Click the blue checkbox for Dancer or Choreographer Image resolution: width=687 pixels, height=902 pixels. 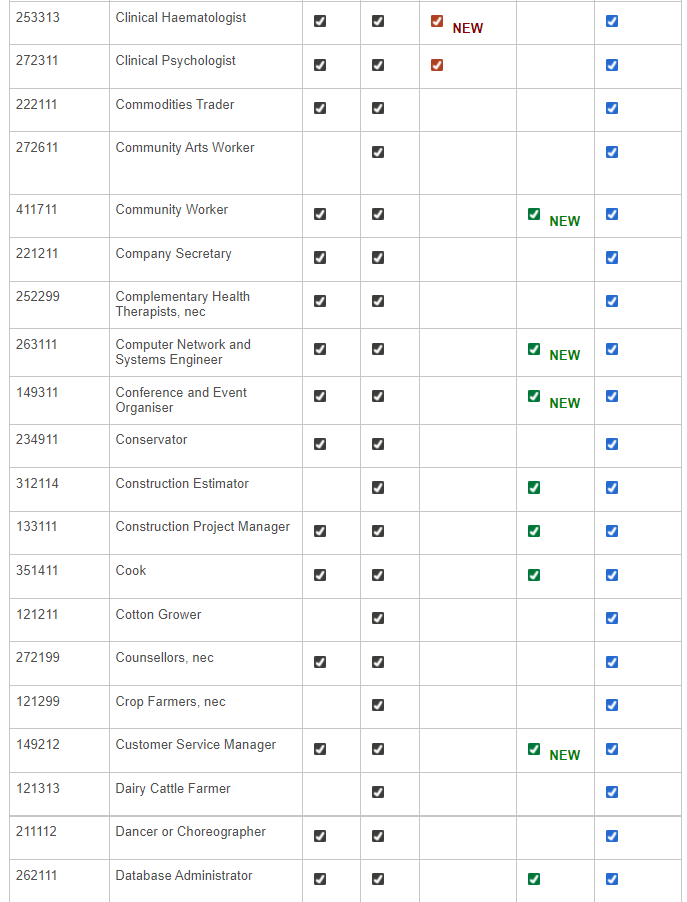[x=612, y=836]
